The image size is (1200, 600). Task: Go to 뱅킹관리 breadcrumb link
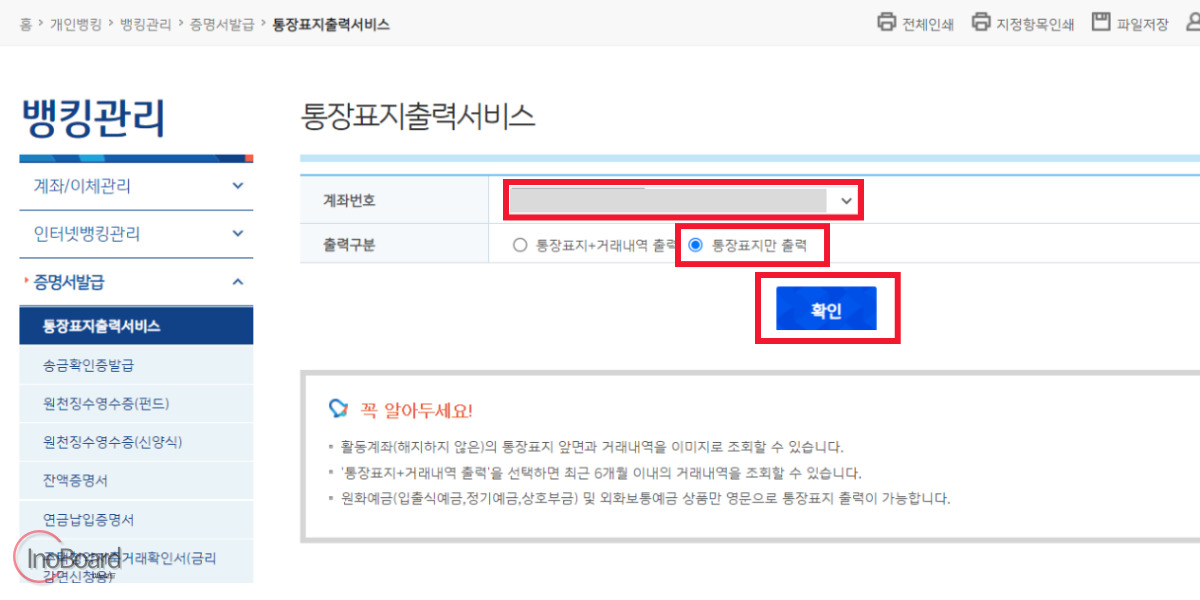coord(145,24)
